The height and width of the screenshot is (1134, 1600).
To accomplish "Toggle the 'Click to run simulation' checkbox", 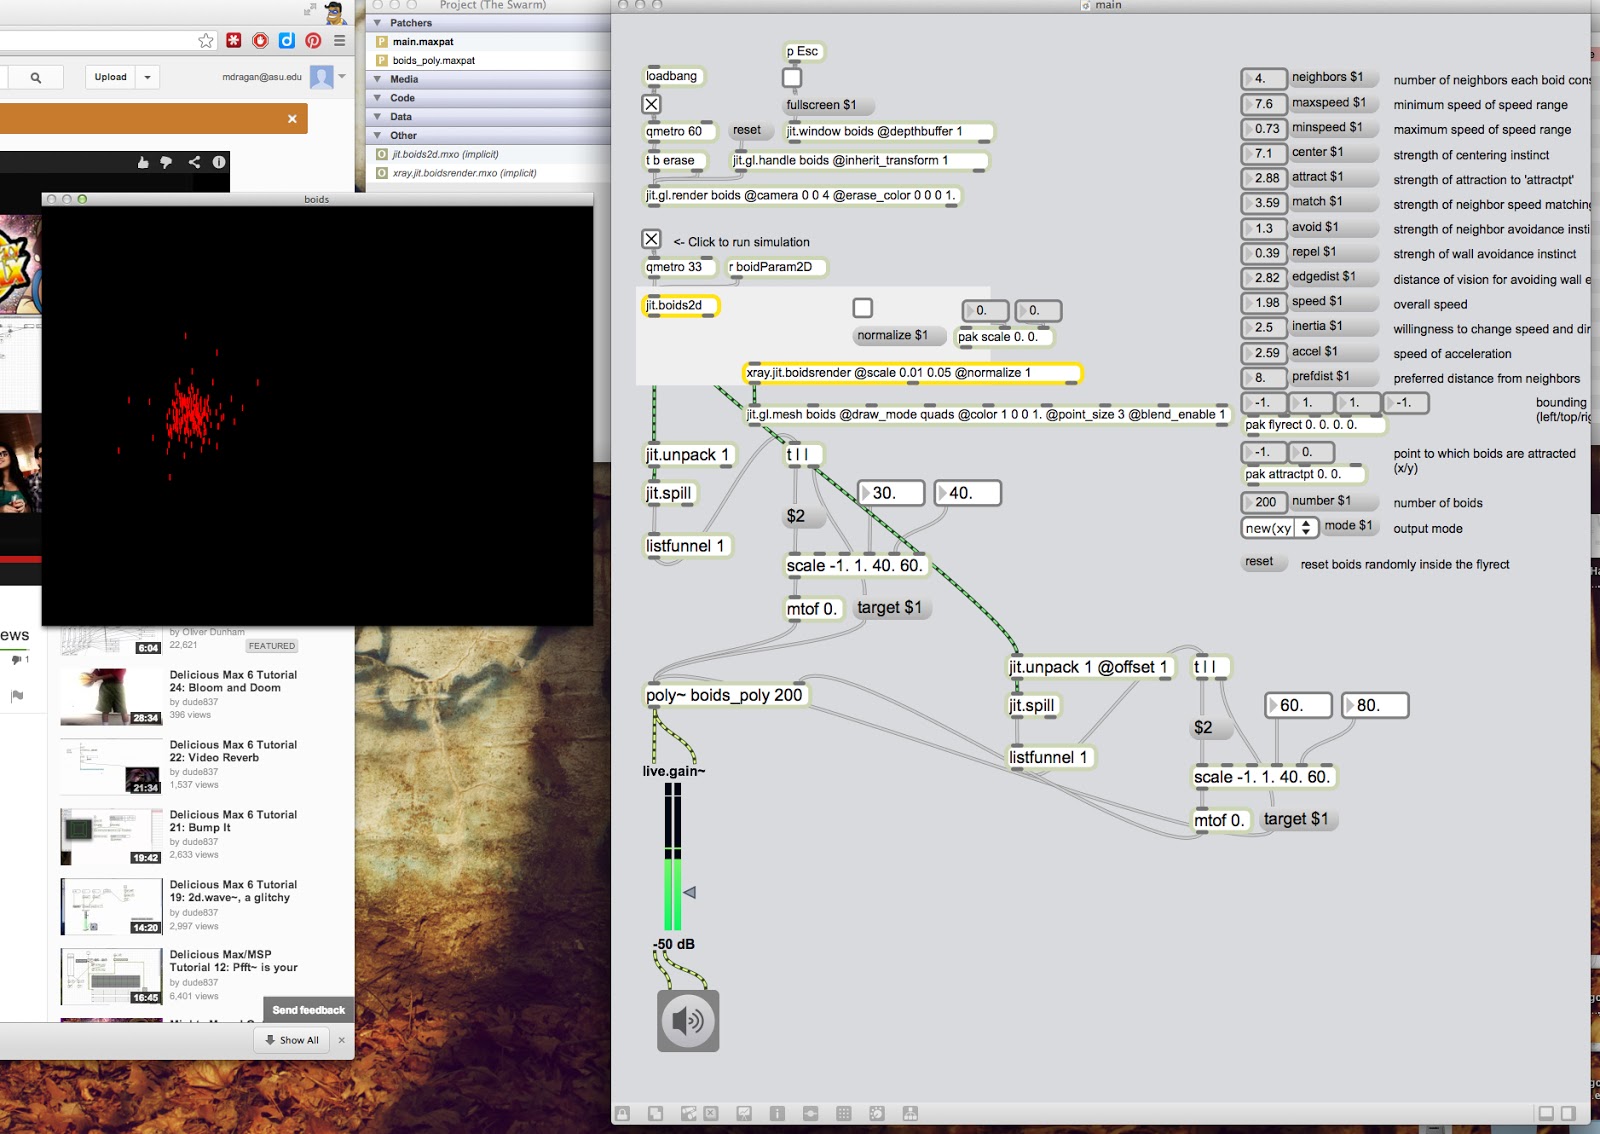I will pyautogui.click(x=651, y=239).
